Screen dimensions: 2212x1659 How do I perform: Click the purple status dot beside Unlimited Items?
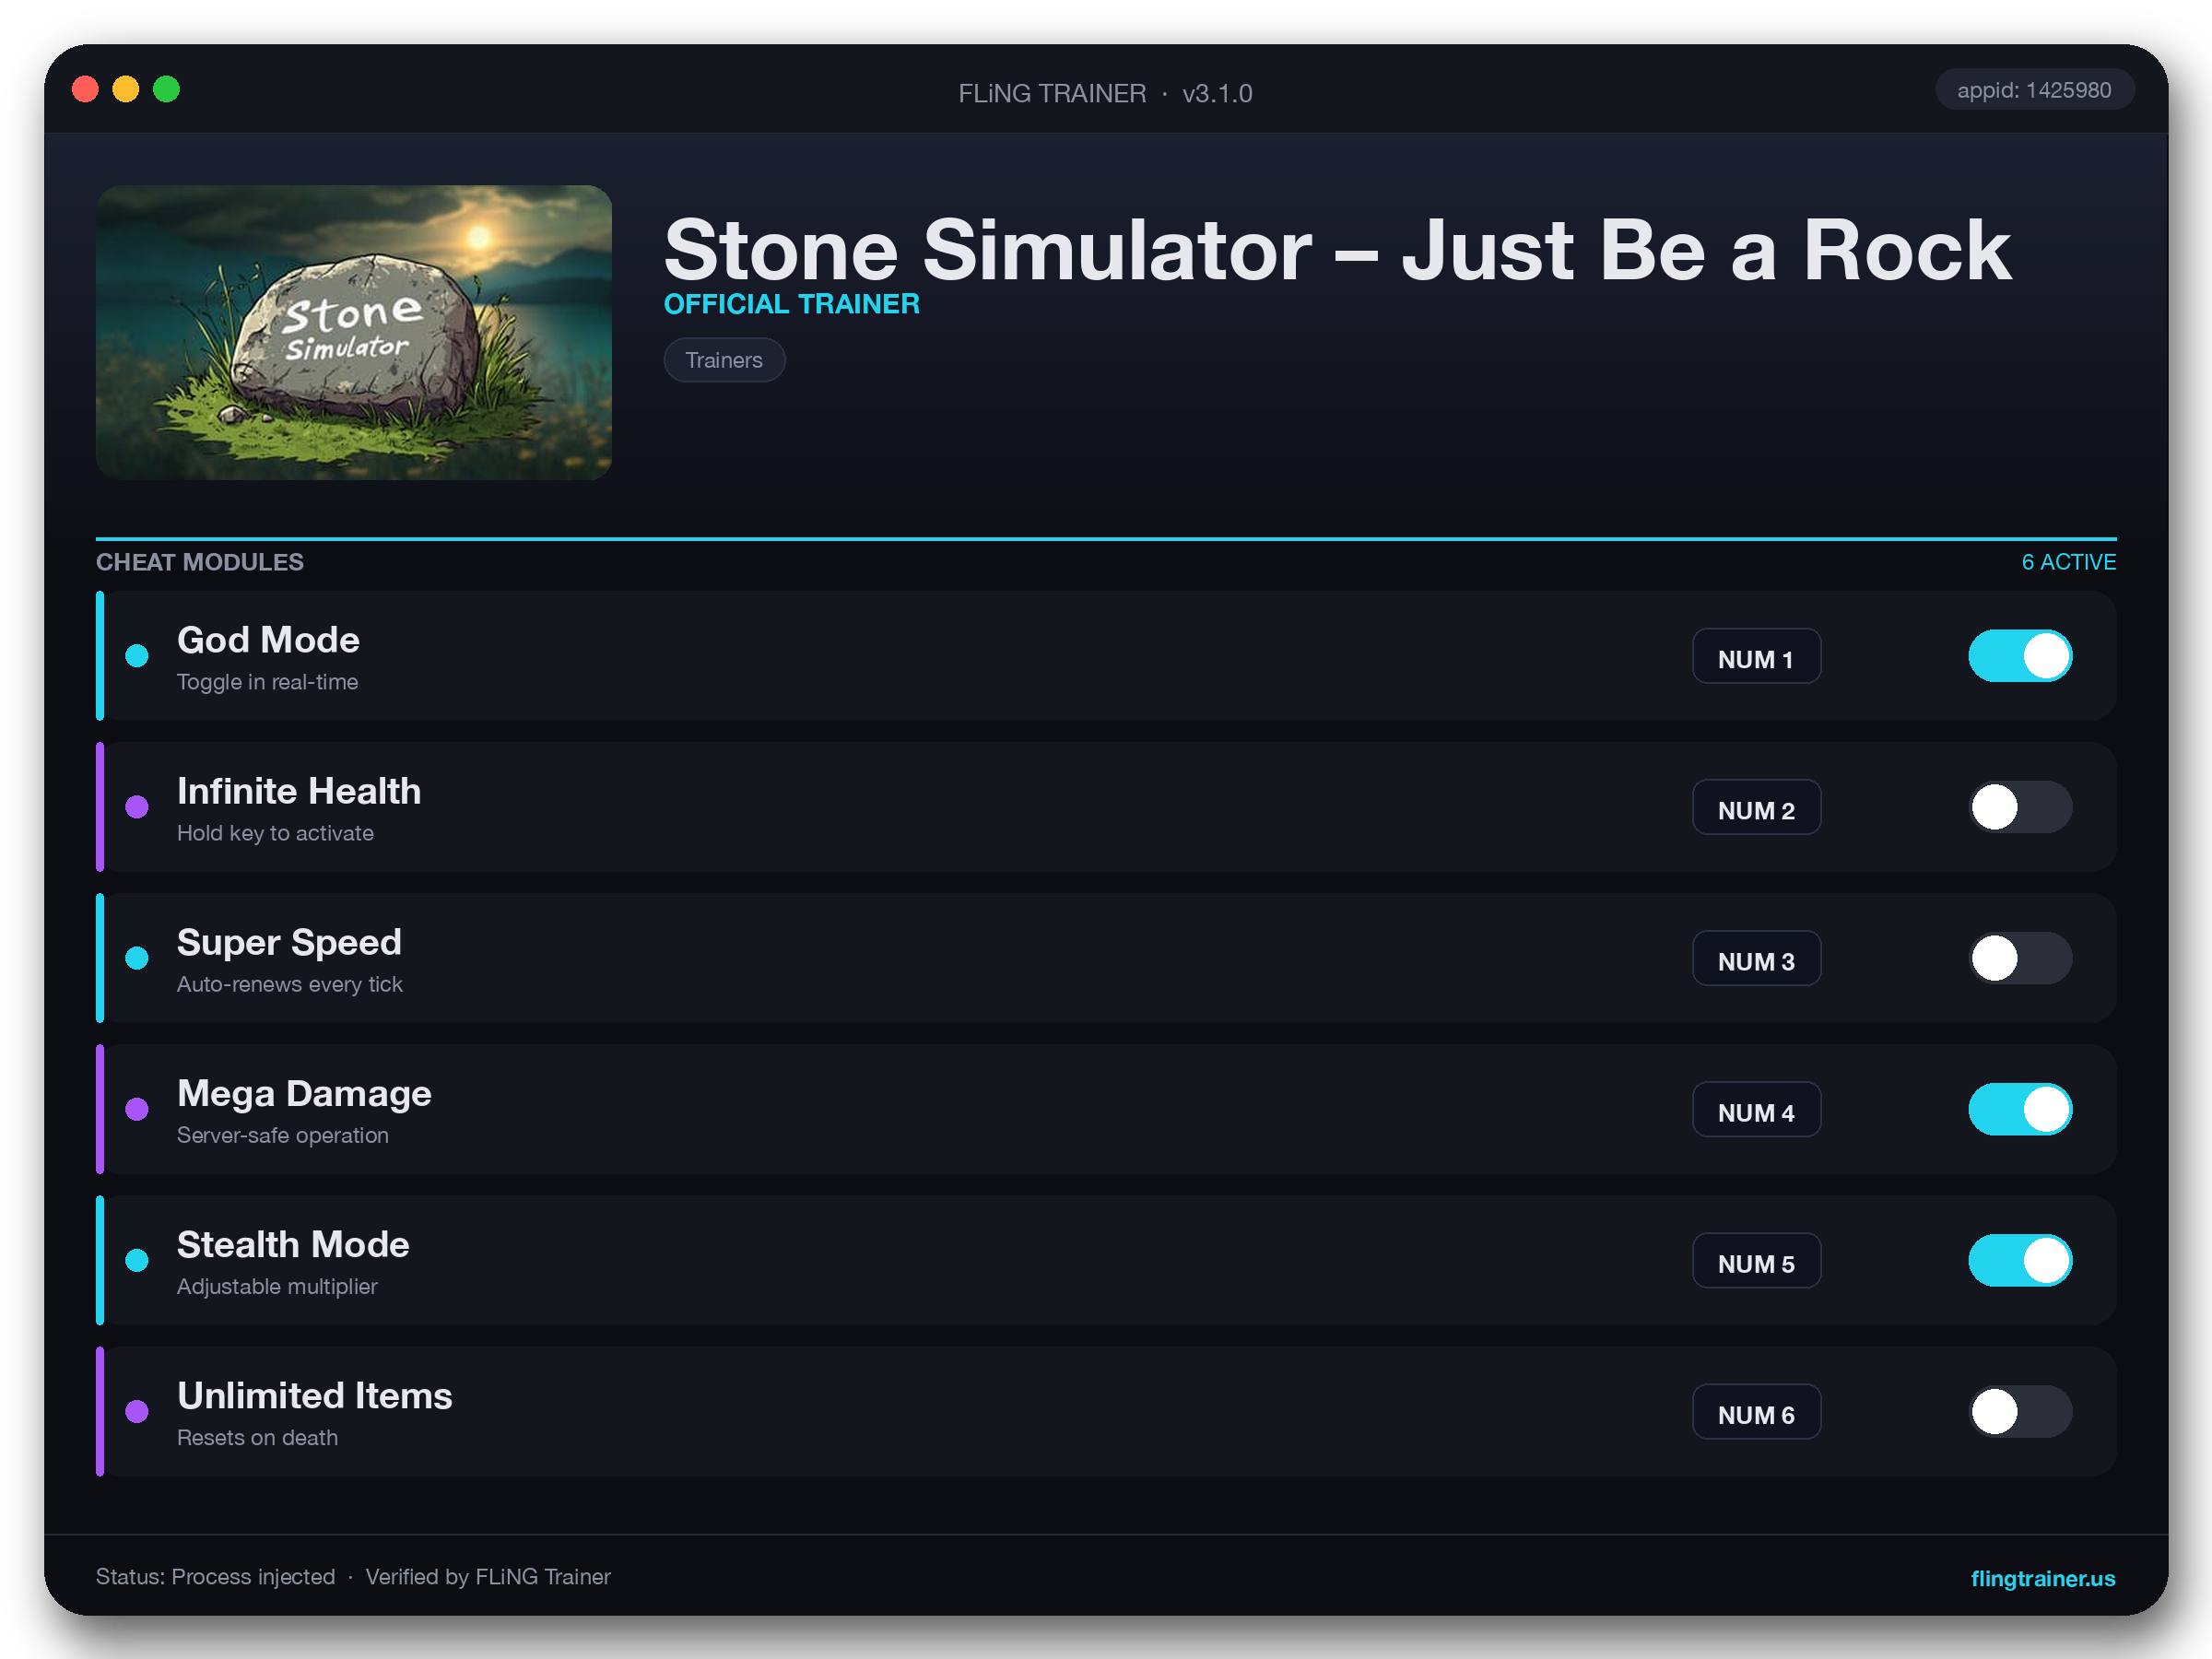pyautogui.click(x=137, y=1411)
